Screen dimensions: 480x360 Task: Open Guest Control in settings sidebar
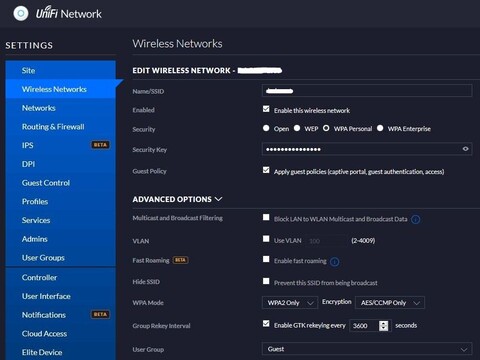[x=46, y=183]
